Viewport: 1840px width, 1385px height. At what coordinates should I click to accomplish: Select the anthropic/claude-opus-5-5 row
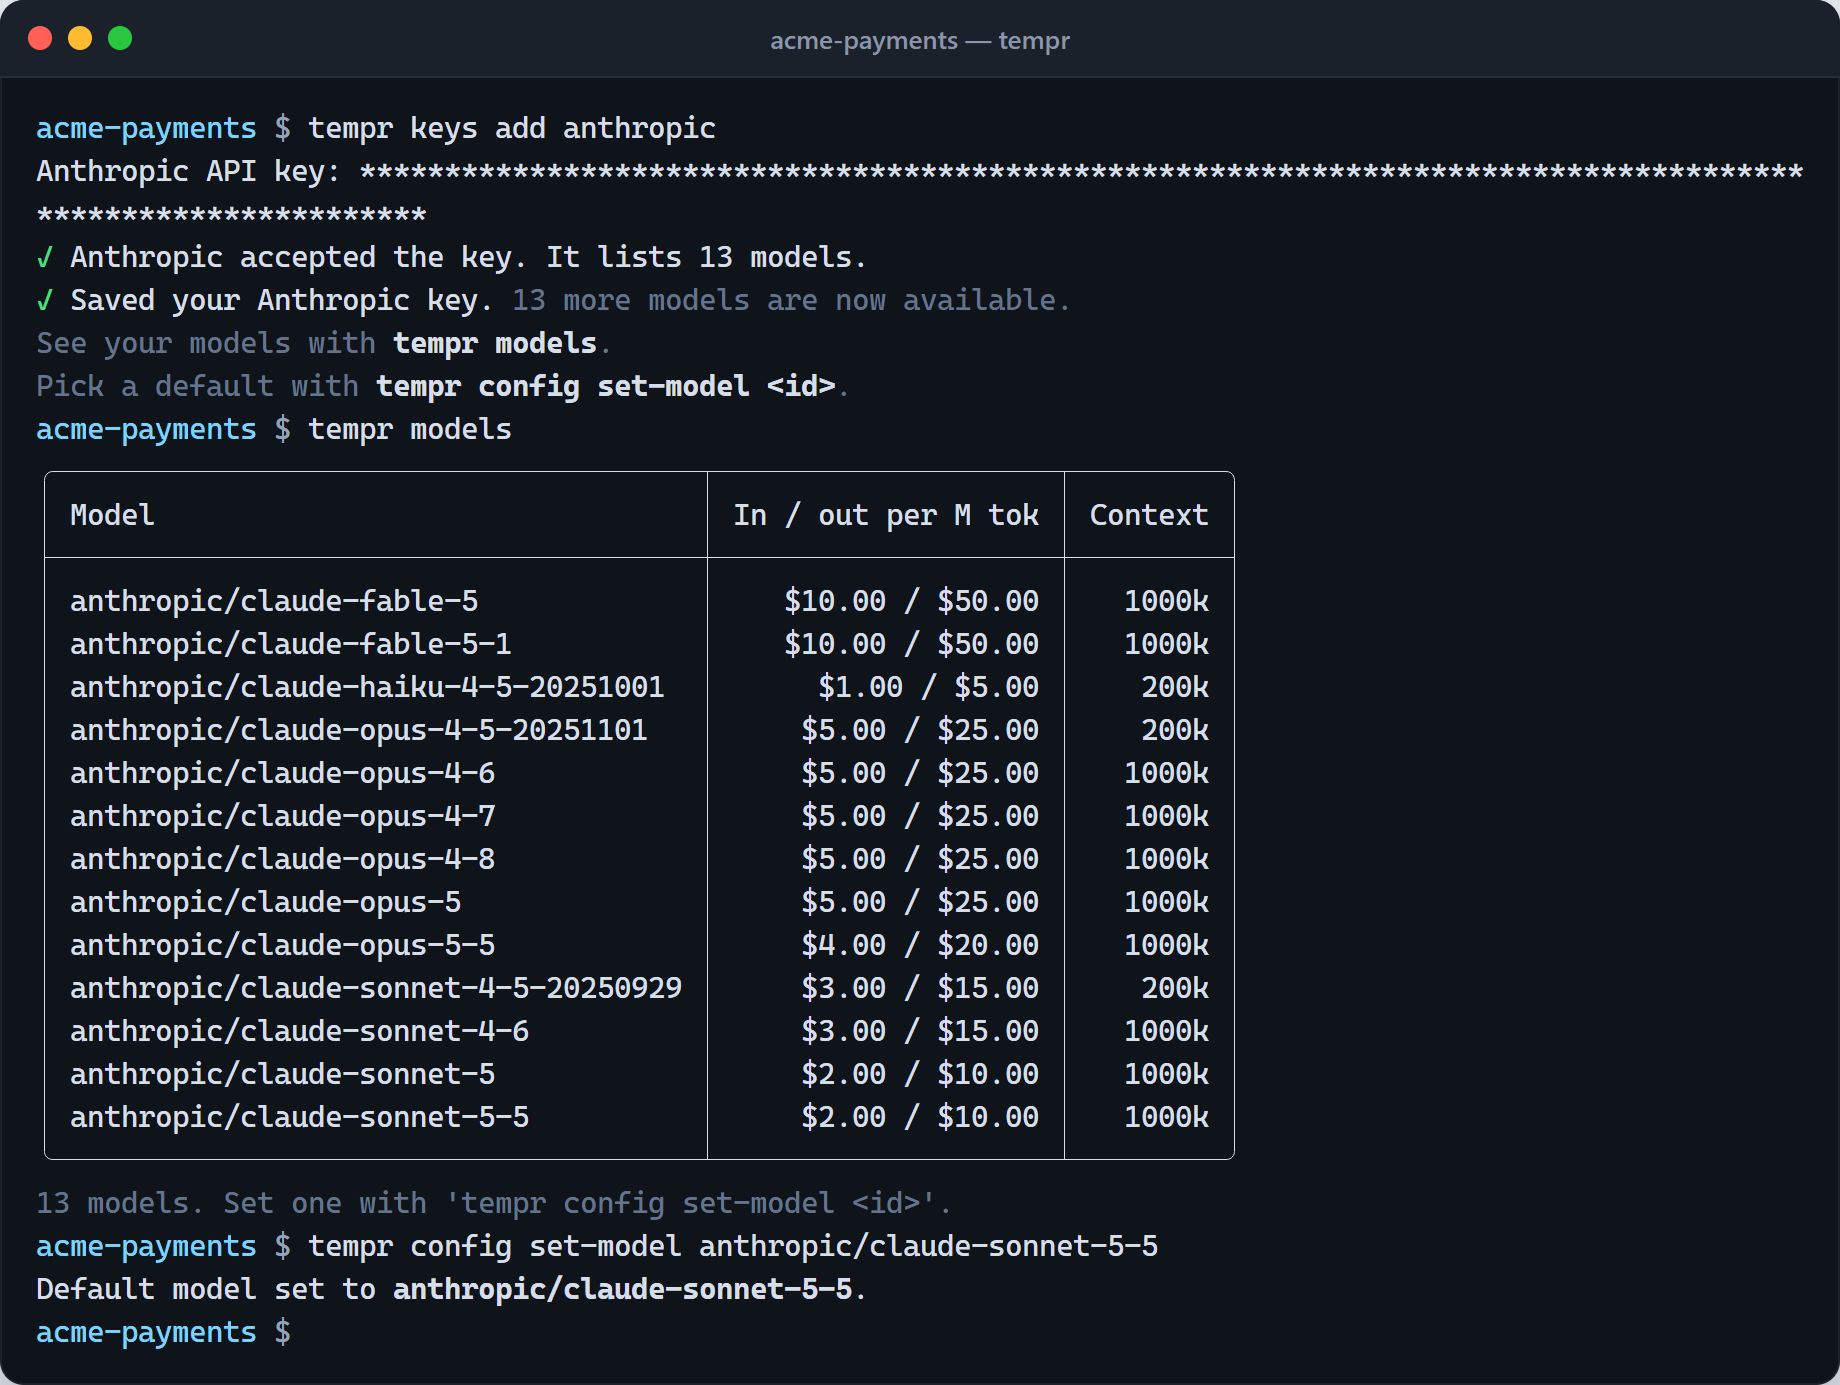pos(639,945)
